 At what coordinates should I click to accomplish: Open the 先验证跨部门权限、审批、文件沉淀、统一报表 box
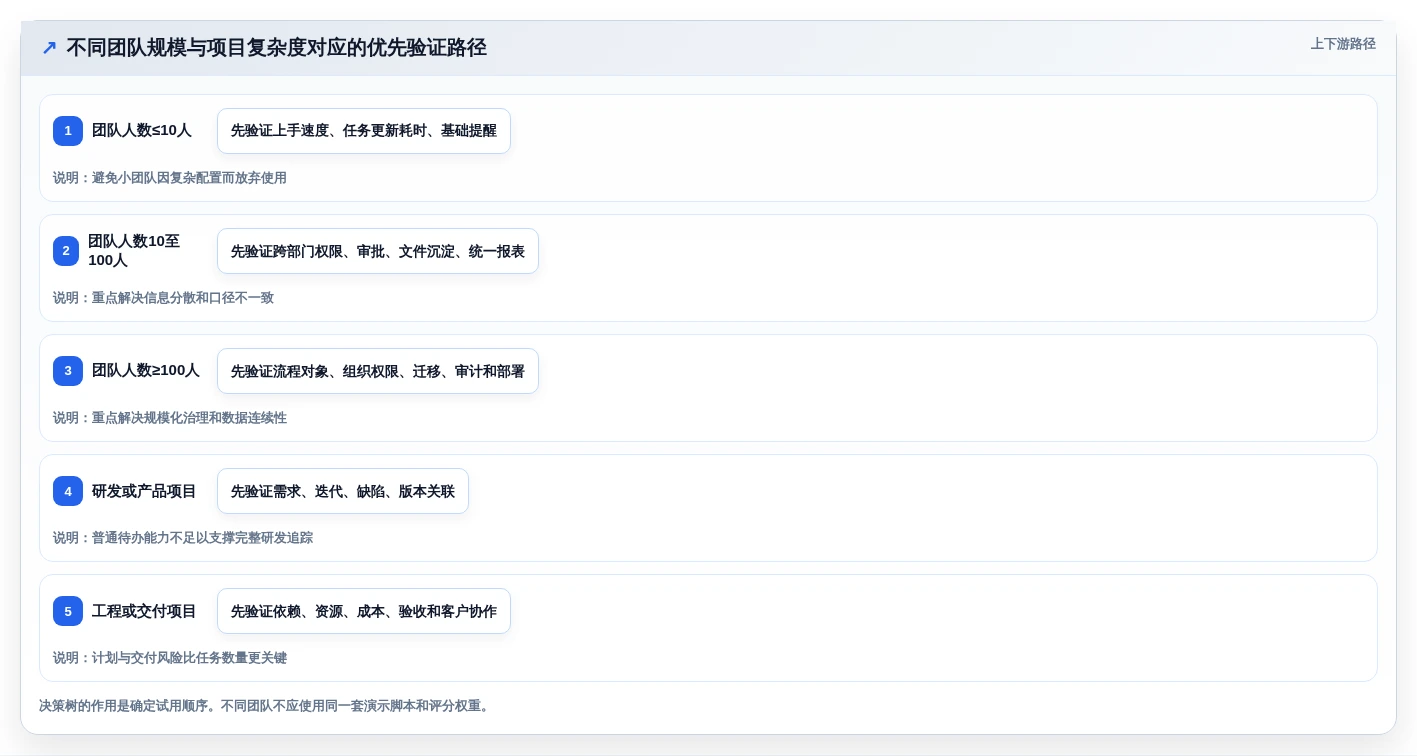[x=378, y=251]
